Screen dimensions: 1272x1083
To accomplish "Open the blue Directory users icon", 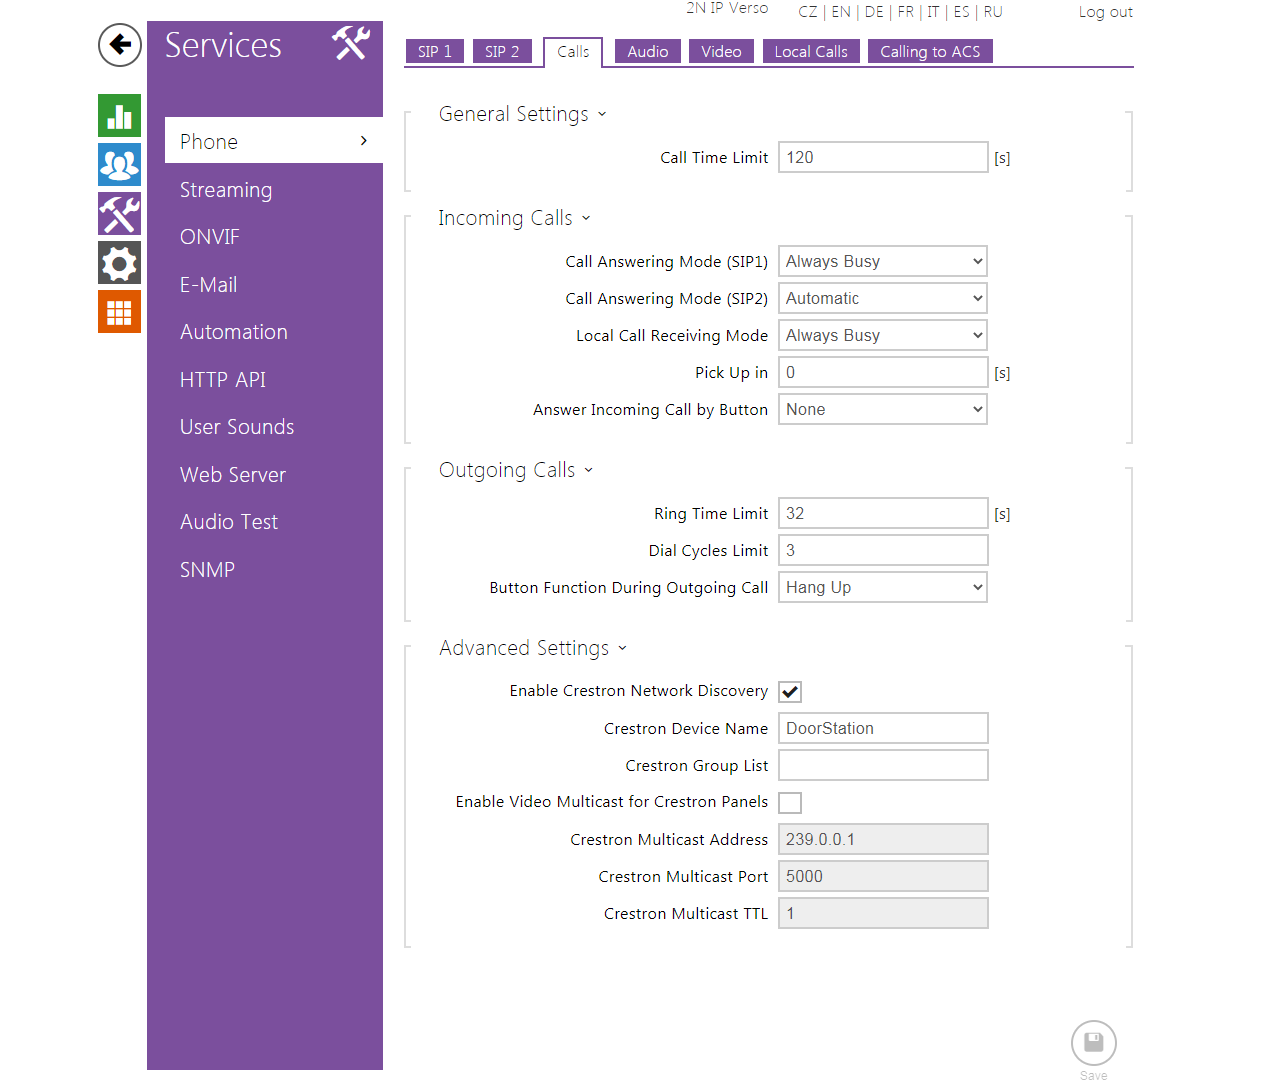I will (119, 165).
